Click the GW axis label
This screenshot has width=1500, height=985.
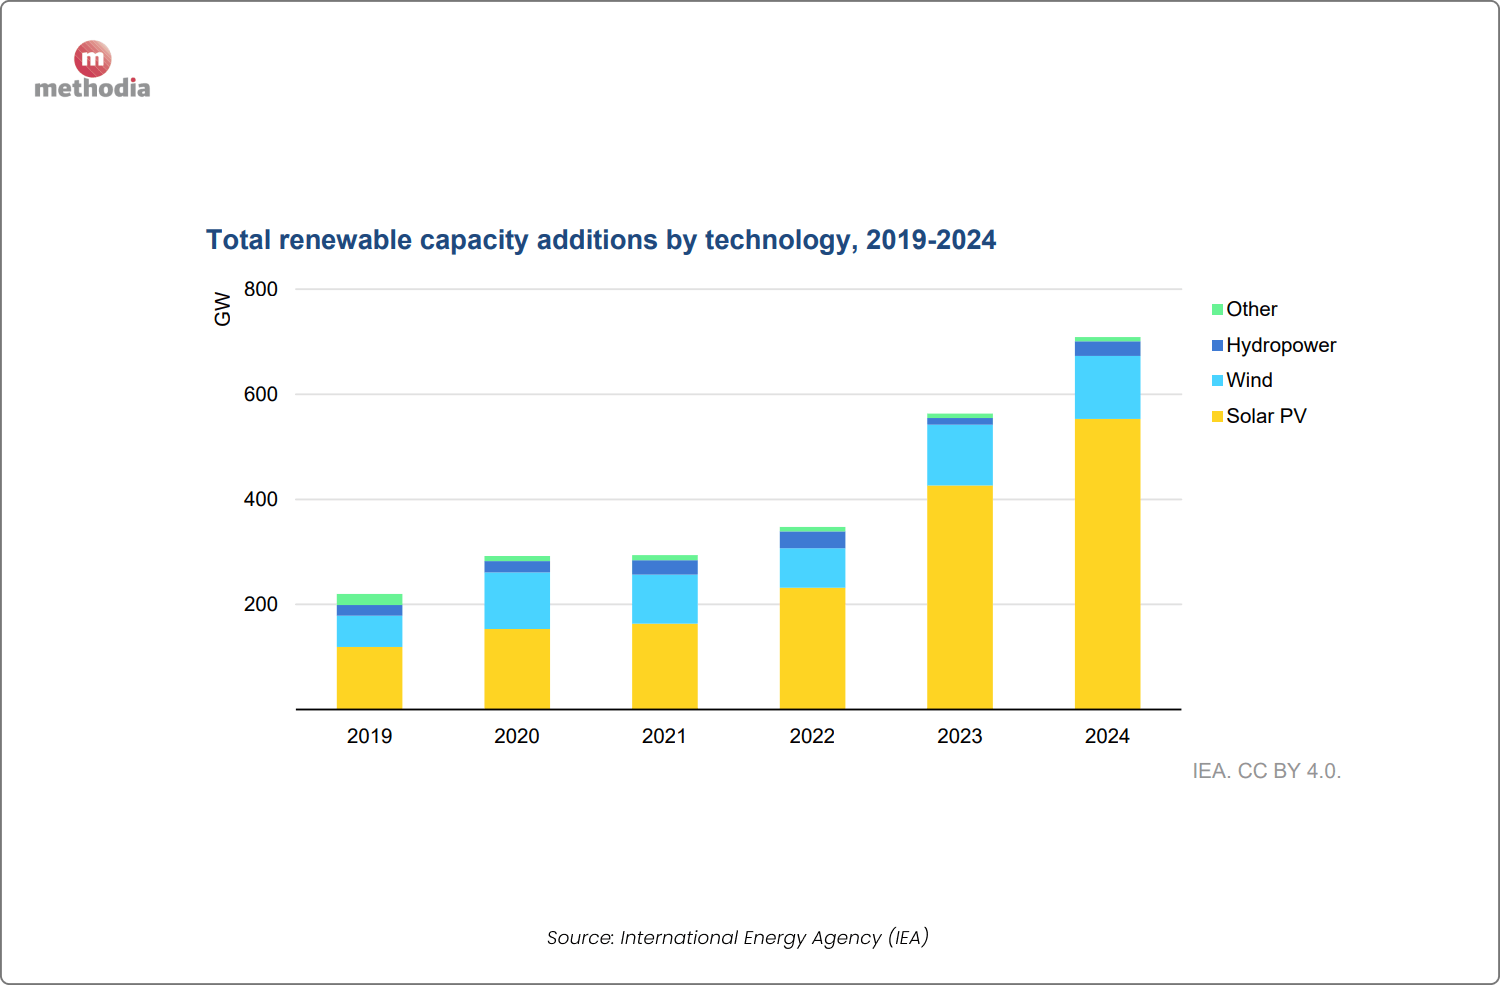pos(223,309)
